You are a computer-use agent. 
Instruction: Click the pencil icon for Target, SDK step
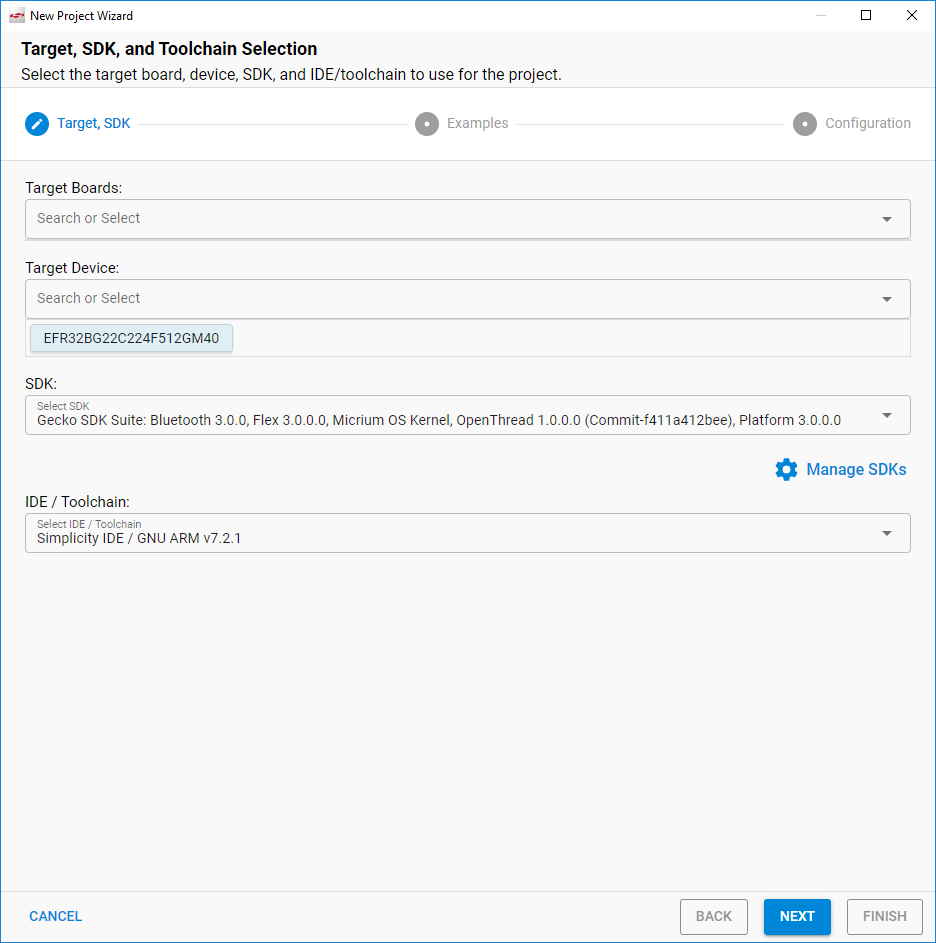(37, 124)
